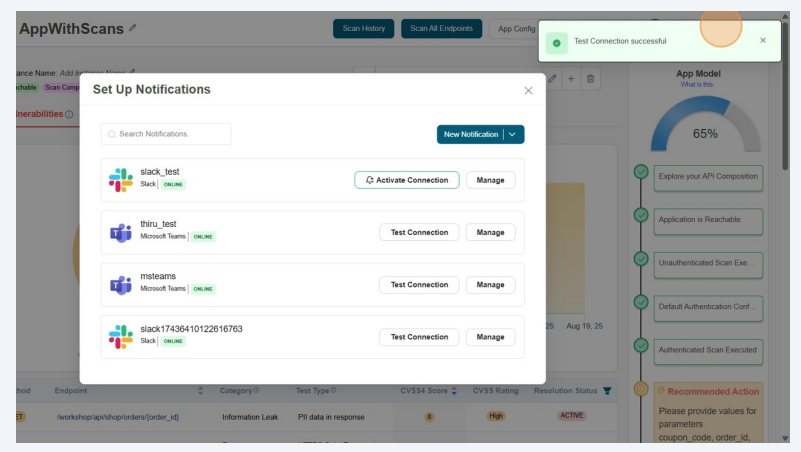The image size is (801, 452).
Task: Click the trash delete icon in toolbar
Action: 590,79
